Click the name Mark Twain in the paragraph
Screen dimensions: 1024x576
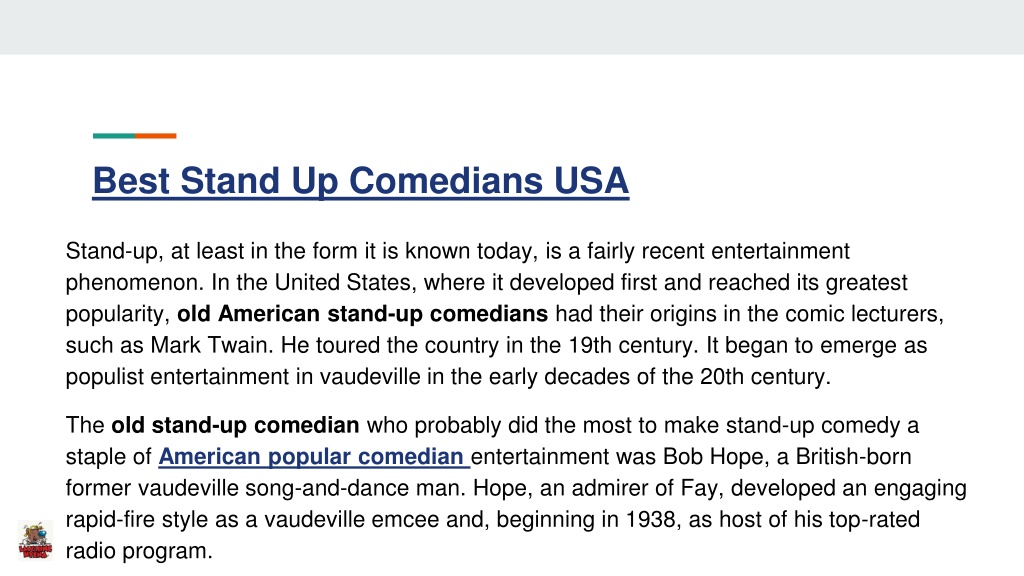(210, 345)
